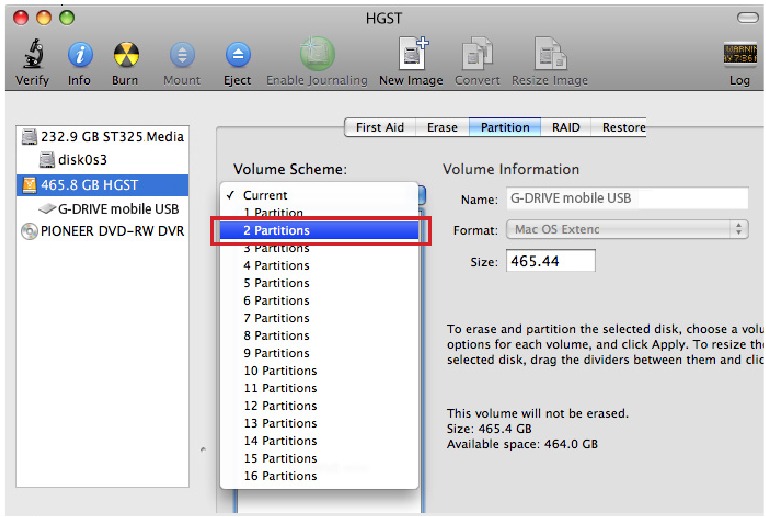The height and width of the screenshot is (517, 766).
Task: Click the PIONEER DVD-RW disc icon
Action: (29, 231)
